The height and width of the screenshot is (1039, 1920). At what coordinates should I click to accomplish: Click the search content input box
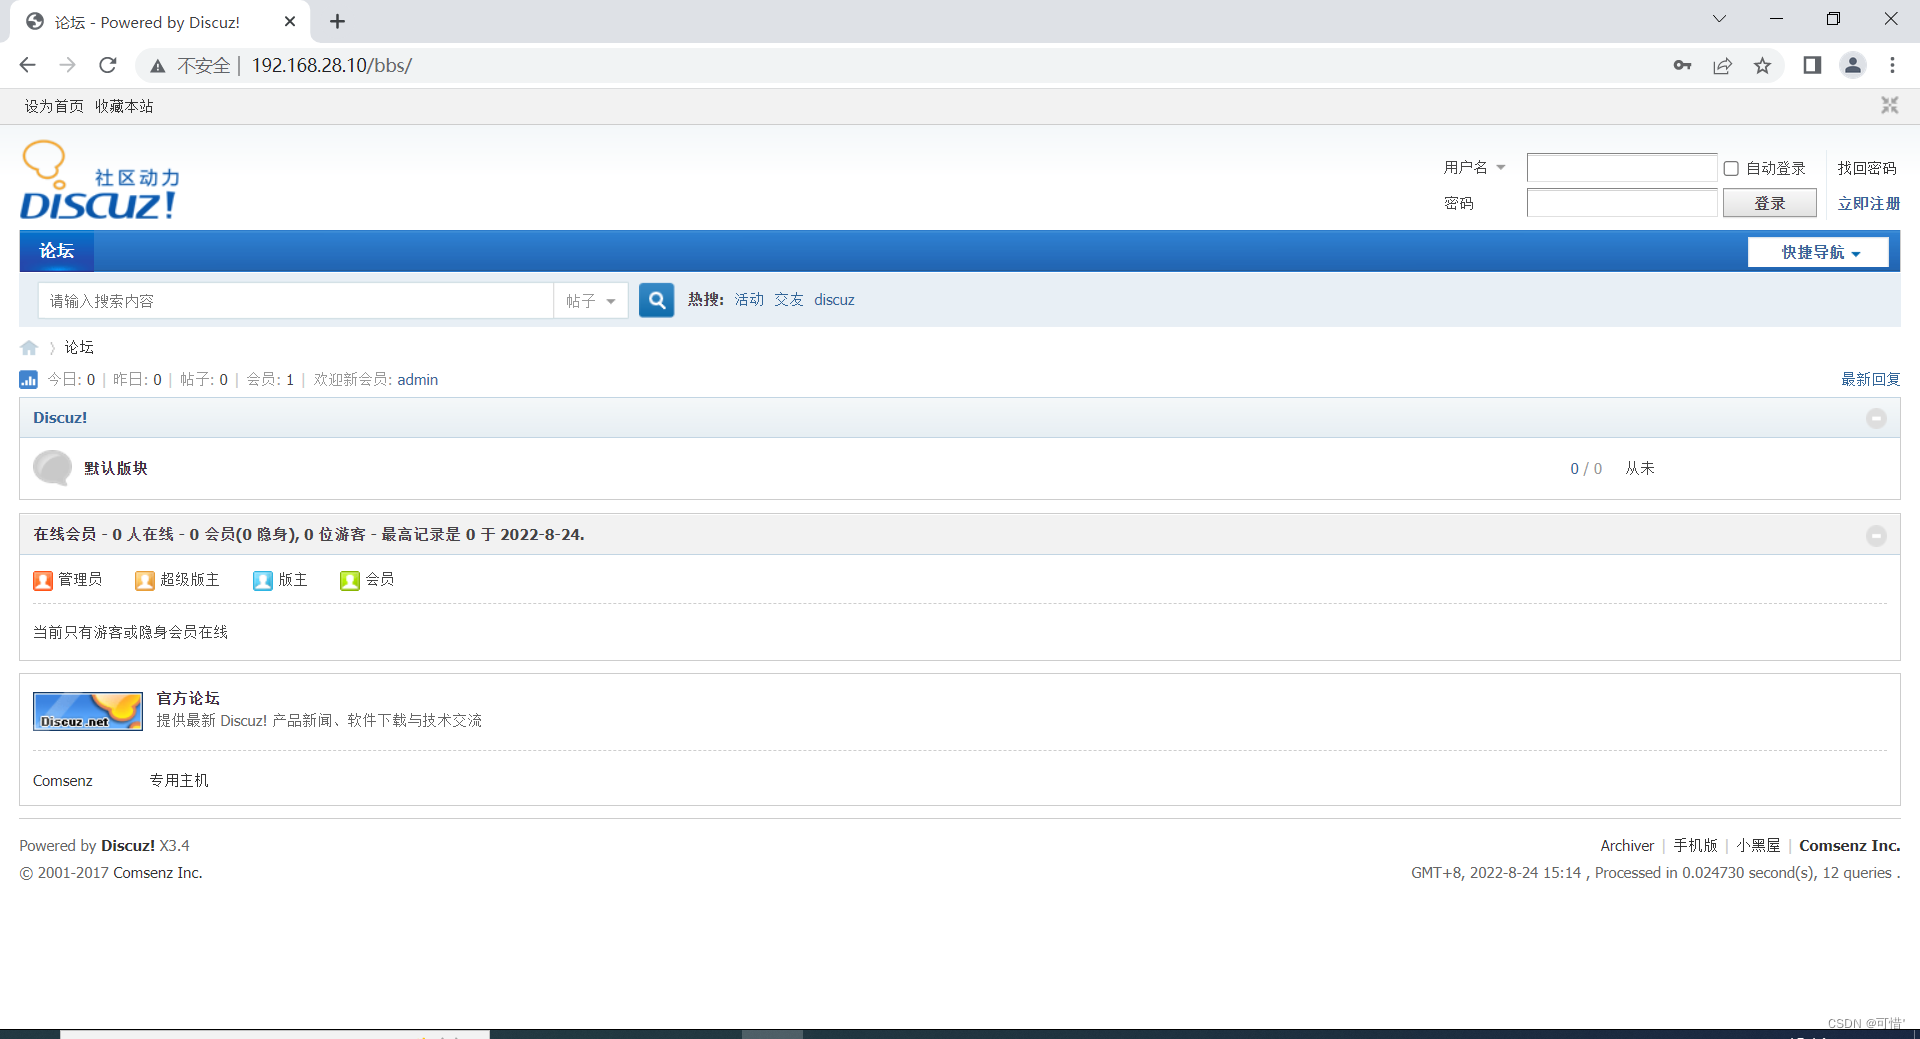pos(296,301)
